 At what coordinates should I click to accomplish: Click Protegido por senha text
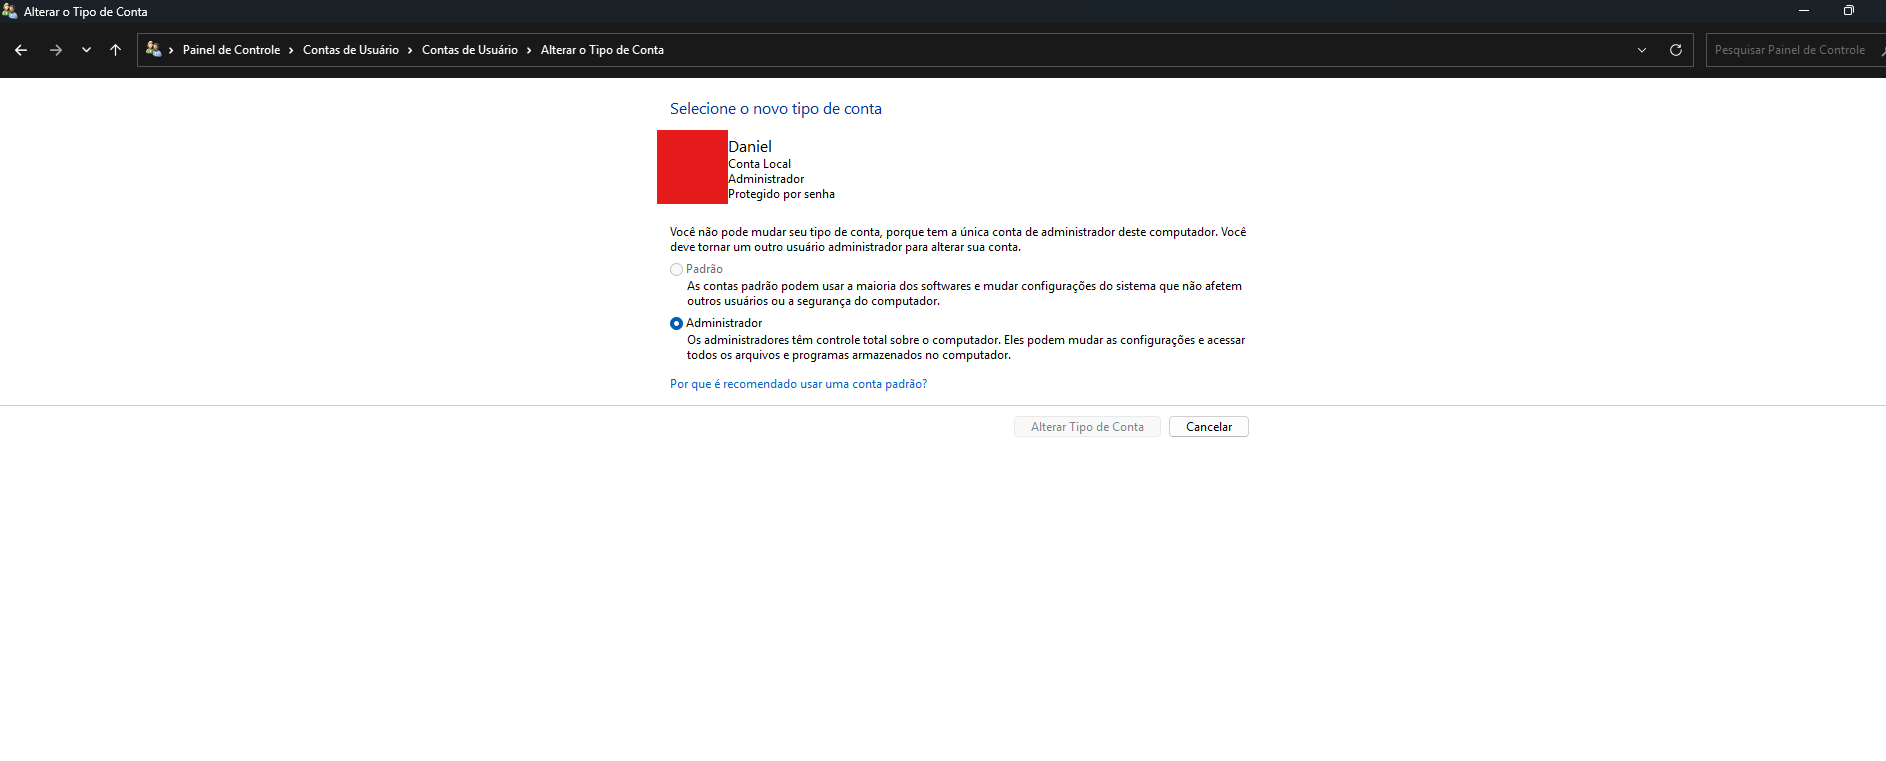pos(781,194)
